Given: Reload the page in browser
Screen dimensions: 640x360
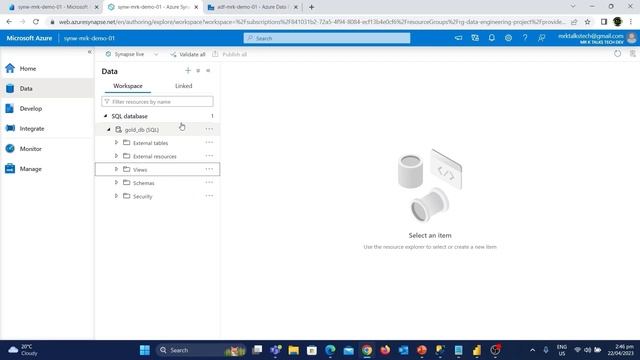Looking at the screenshot, I should [36, 22].
